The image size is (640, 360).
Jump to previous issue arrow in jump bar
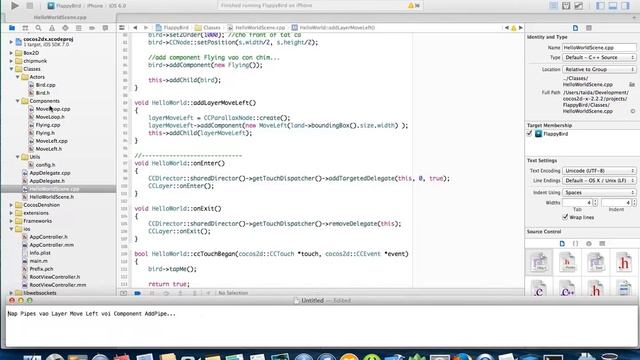click(x=507, y=28)
